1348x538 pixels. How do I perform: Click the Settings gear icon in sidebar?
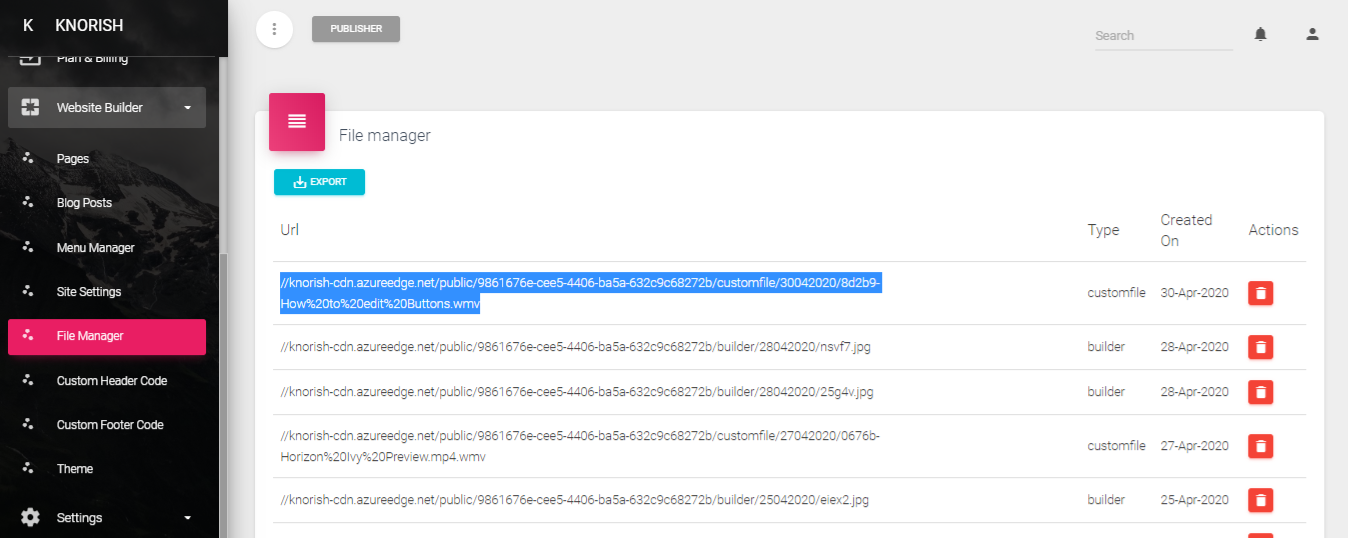coord(30,517)
